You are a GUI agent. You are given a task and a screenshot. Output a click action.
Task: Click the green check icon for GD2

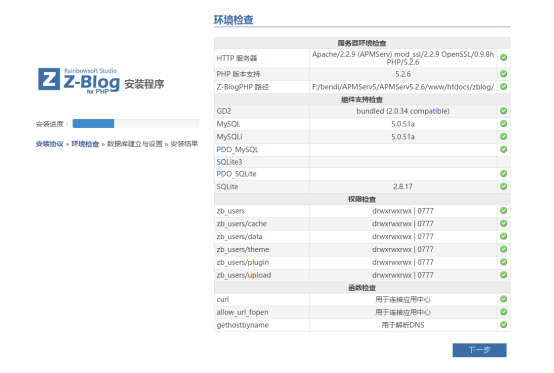[503, 111]
